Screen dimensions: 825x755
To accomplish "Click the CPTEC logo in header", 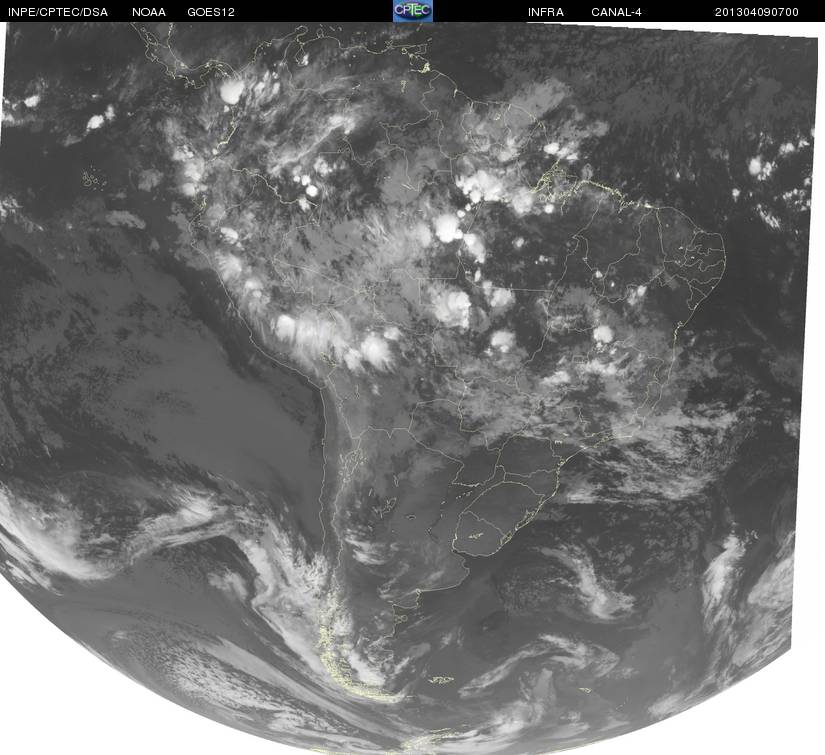I will [413, 11].
